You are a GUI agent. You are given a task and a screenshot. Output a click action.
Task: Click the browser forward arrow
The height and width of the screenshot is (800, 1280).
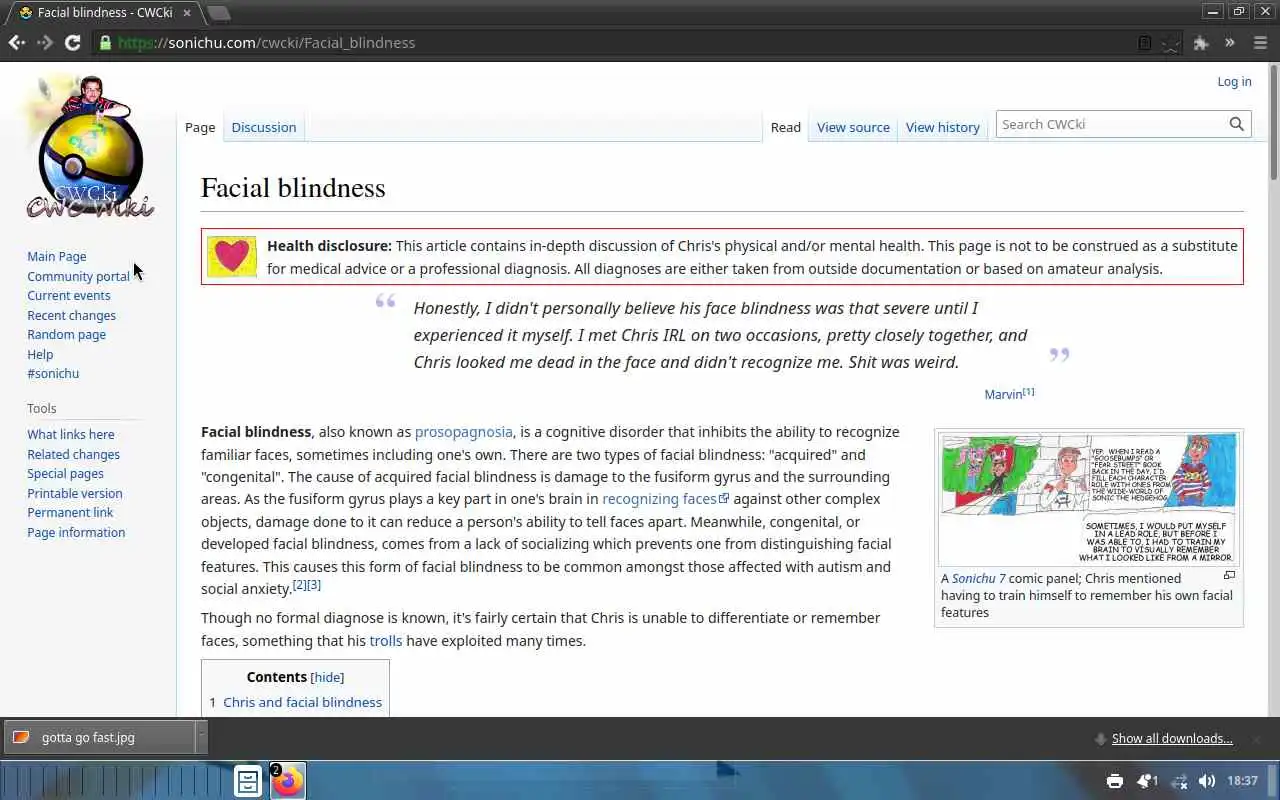pos(44,42)
